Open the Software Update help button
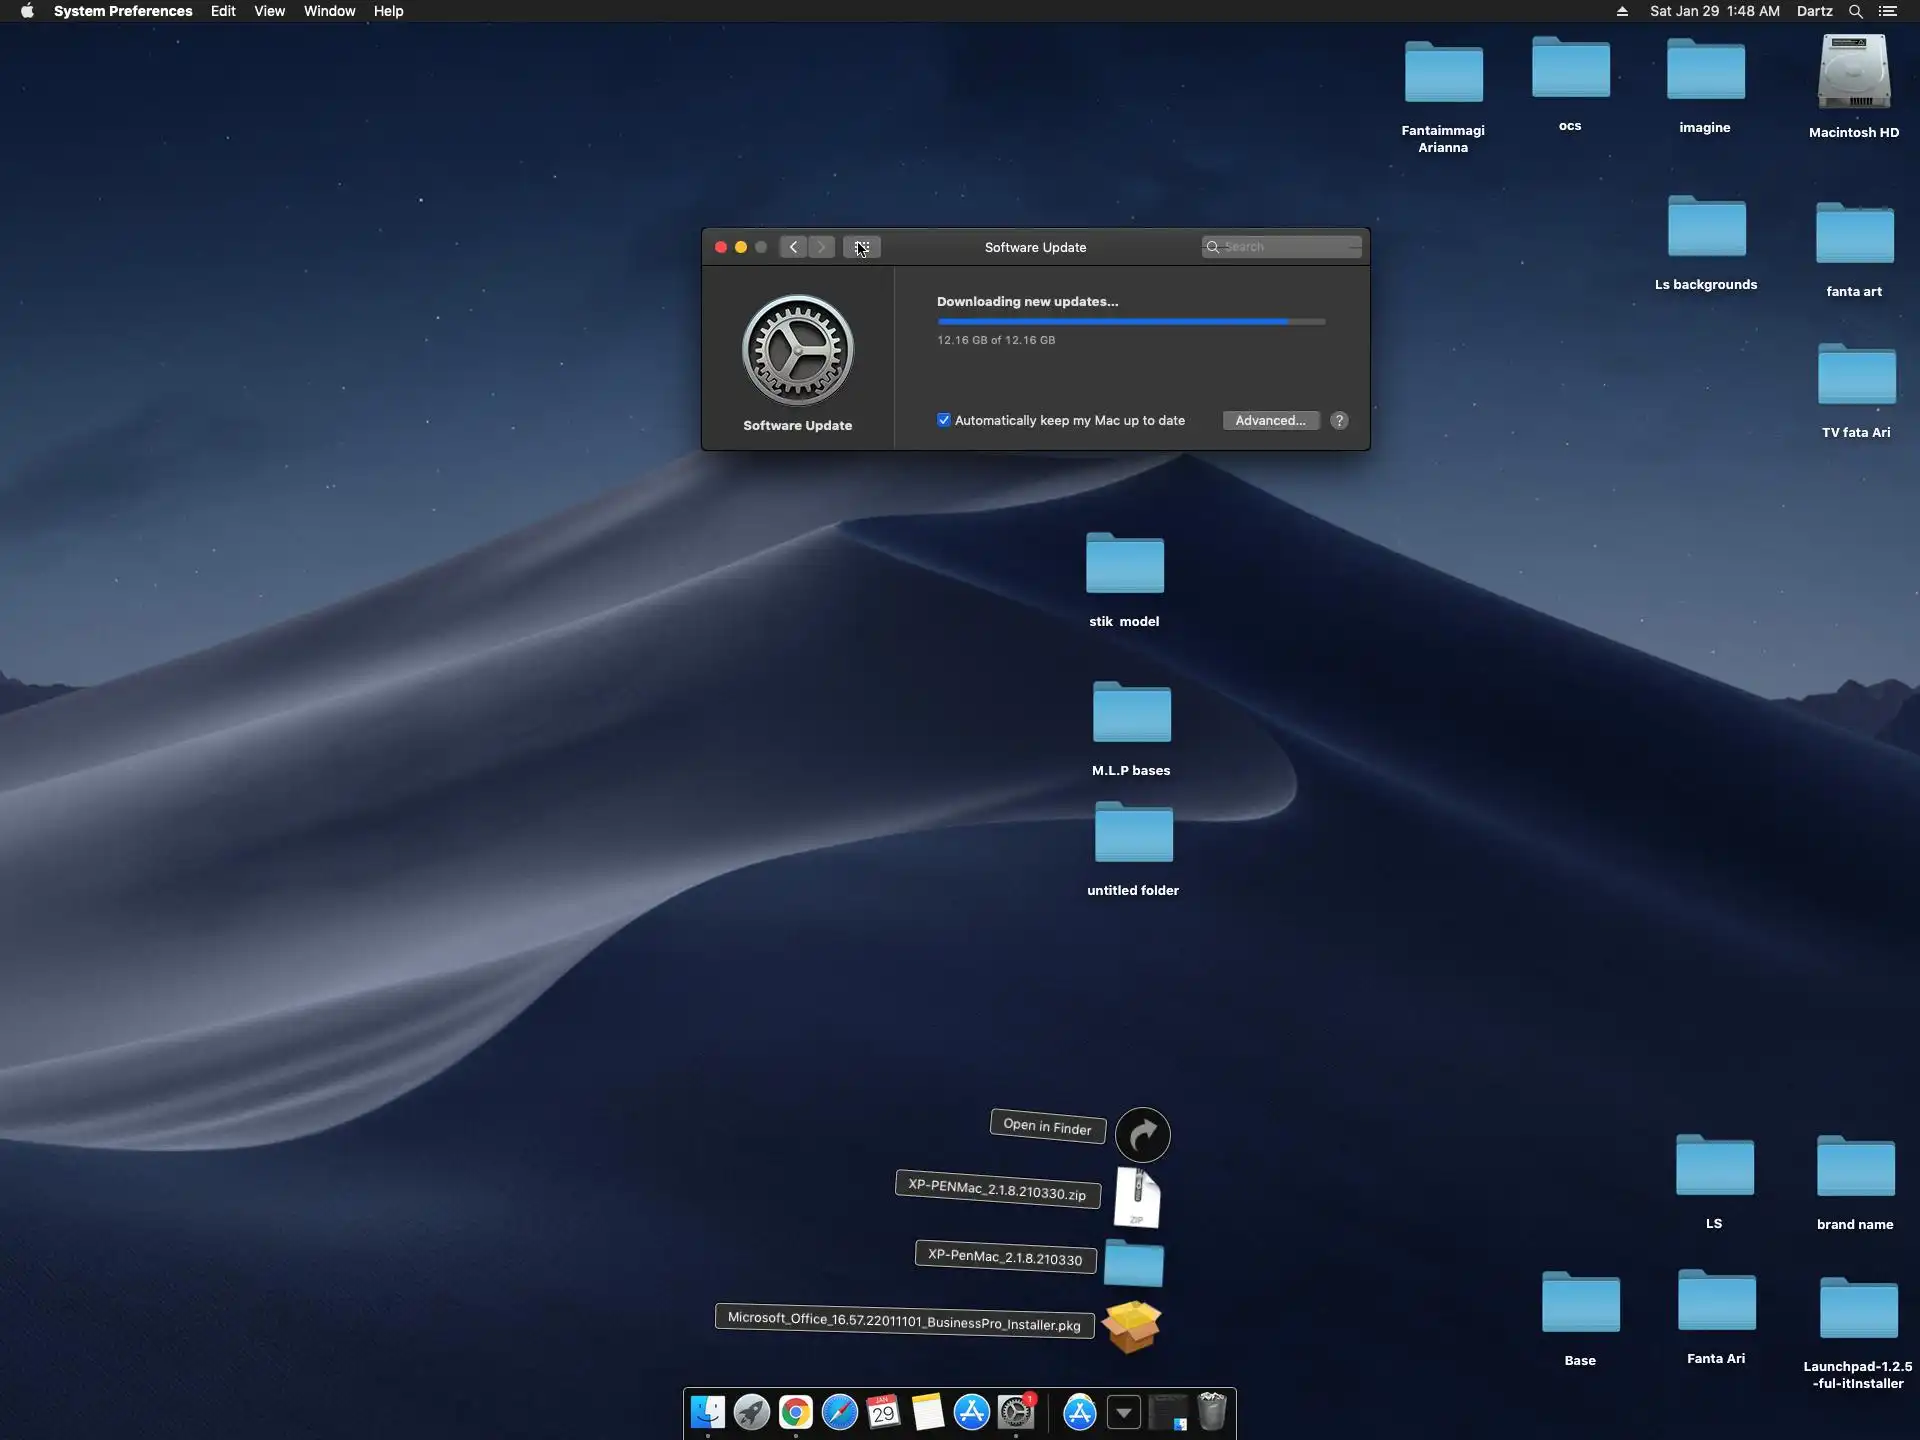 tap(1339, 421)
